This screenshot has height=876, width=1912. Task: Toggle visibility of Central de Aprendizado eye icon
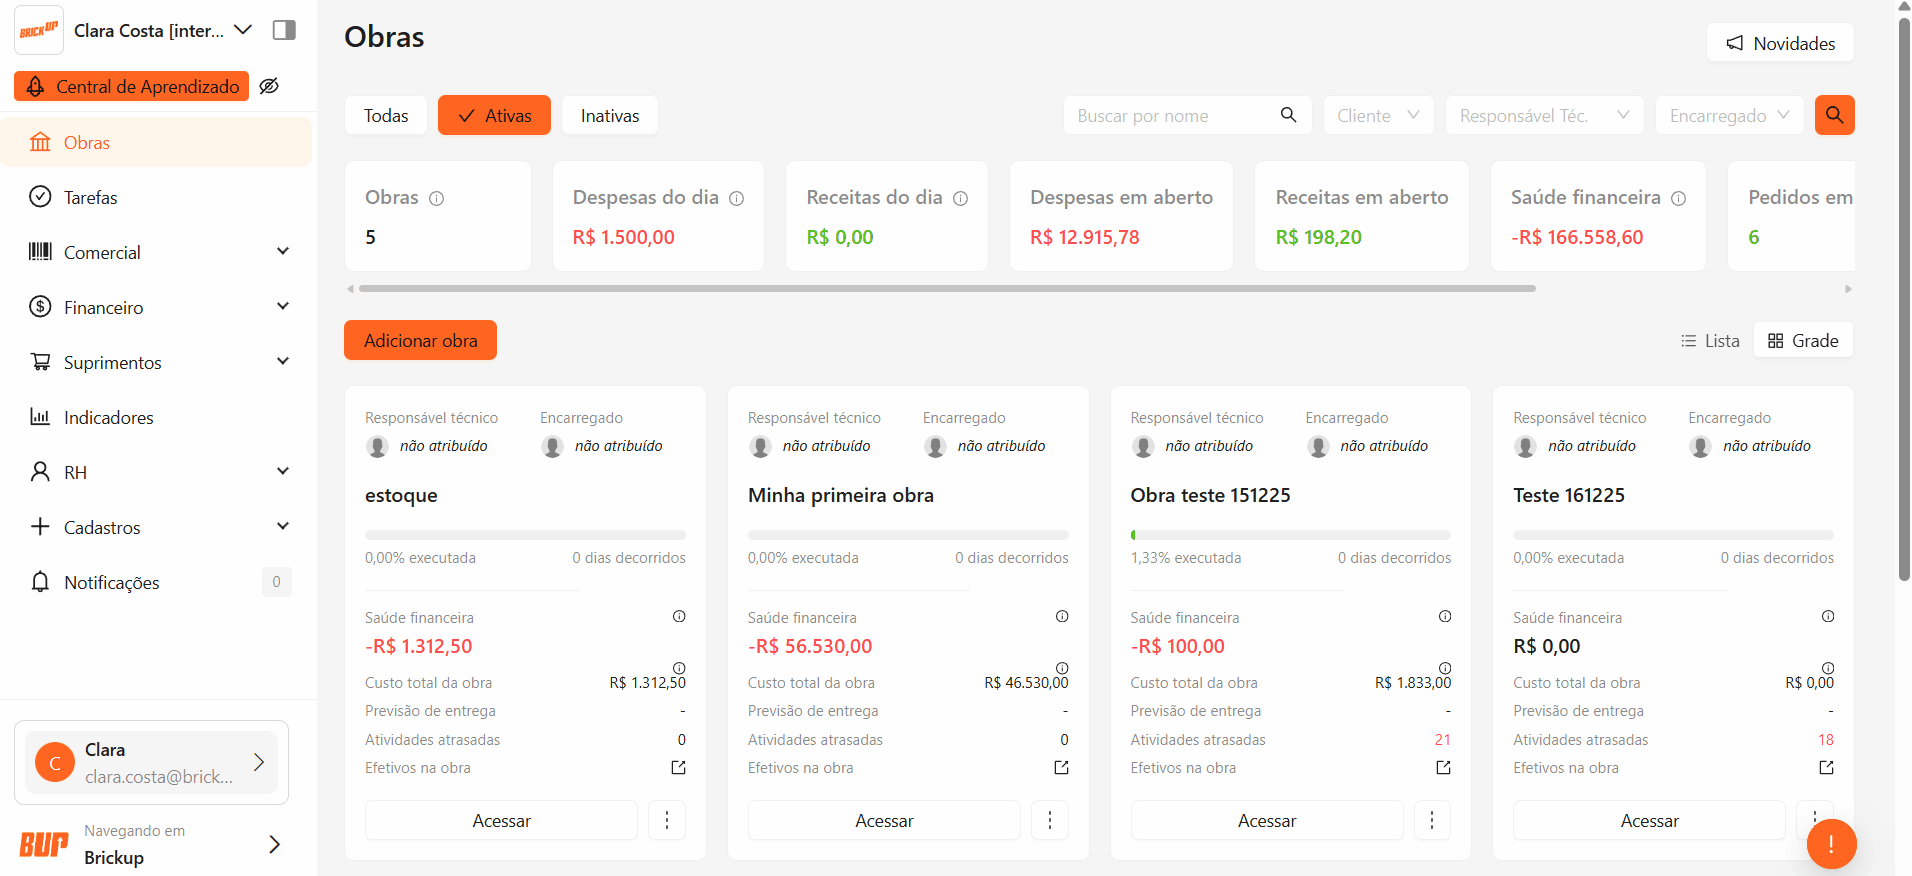[x=269, y=86]
